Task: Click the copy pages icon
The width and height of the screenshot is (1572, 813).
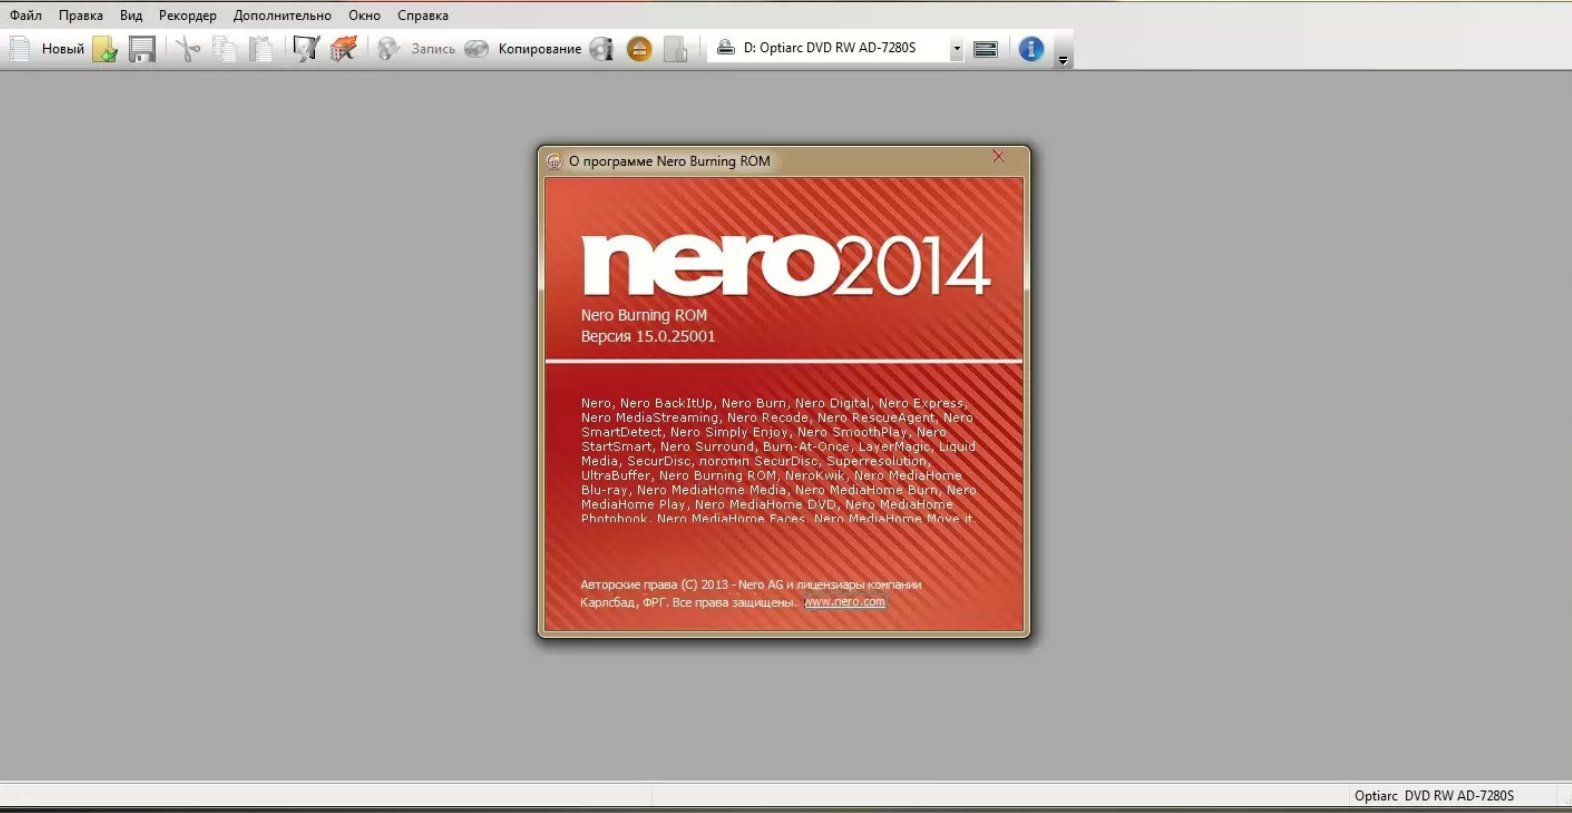Action: coord(225,48)
